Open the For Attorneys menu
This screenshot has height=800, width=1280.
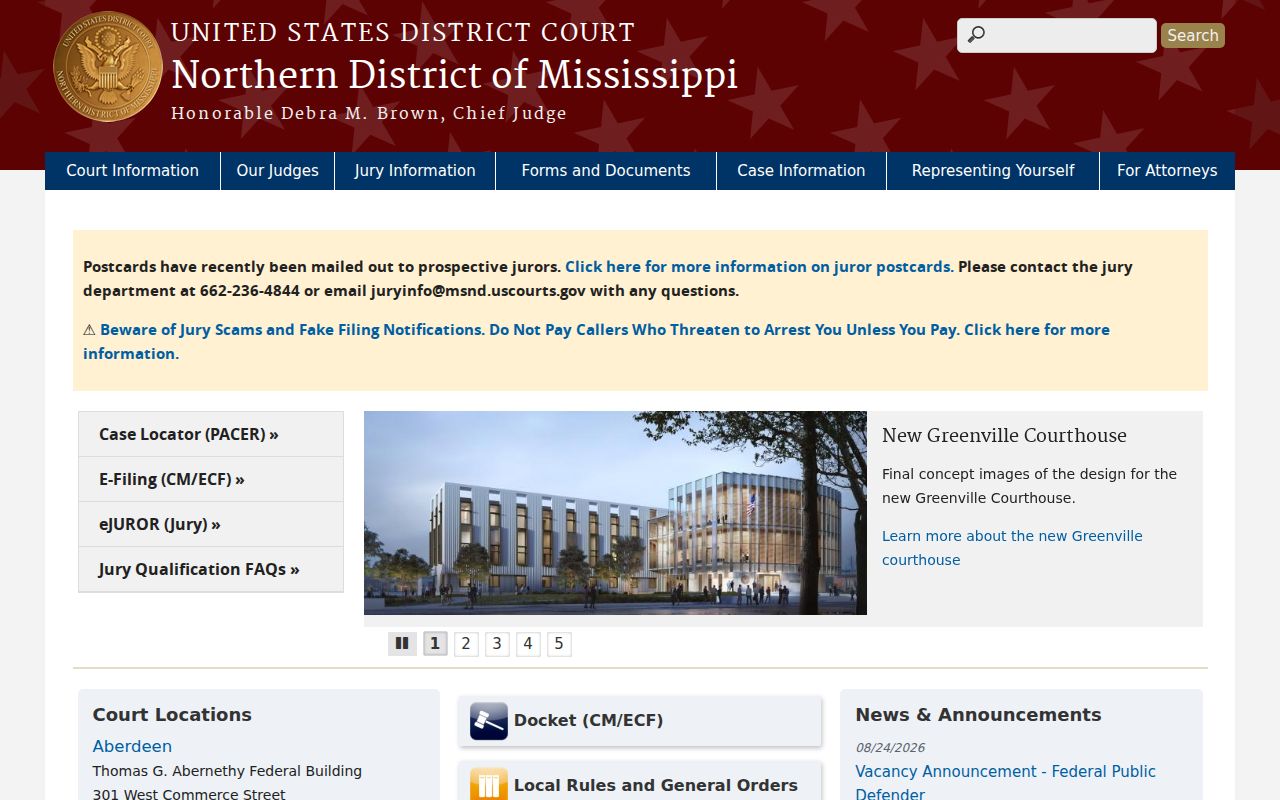(x=1167, y=171)
